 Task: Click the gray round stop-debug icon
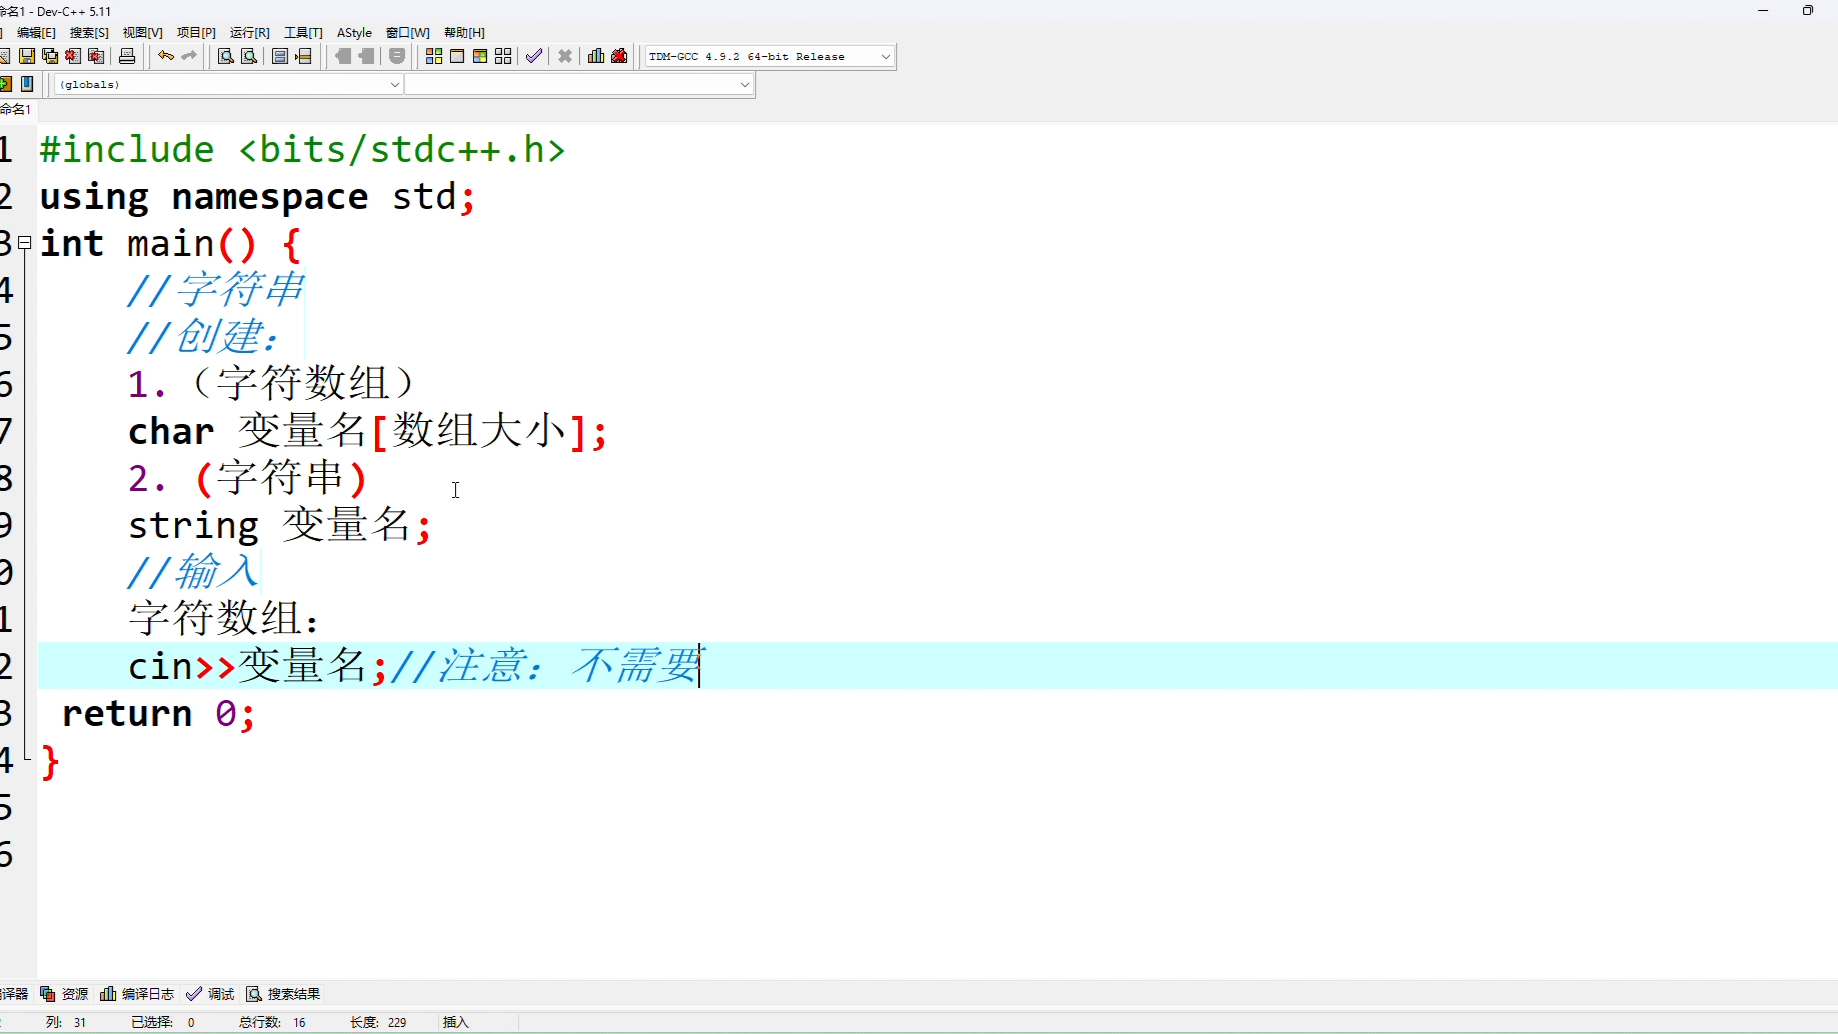(x=397, y=56)
